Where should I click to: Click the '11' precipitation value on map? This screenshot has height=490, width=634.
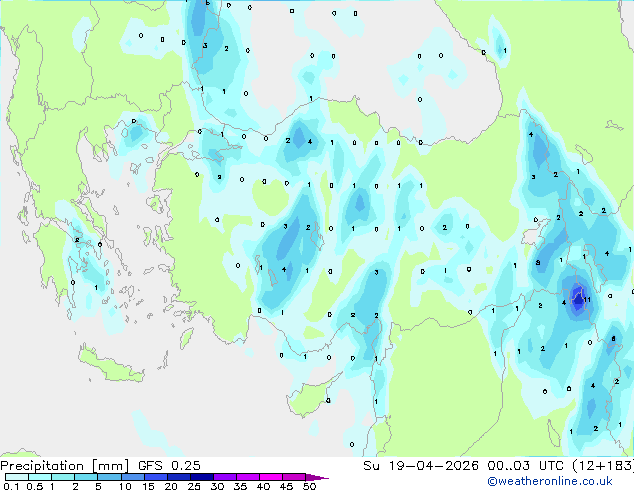pyautogui.click(x=587, y=300)
